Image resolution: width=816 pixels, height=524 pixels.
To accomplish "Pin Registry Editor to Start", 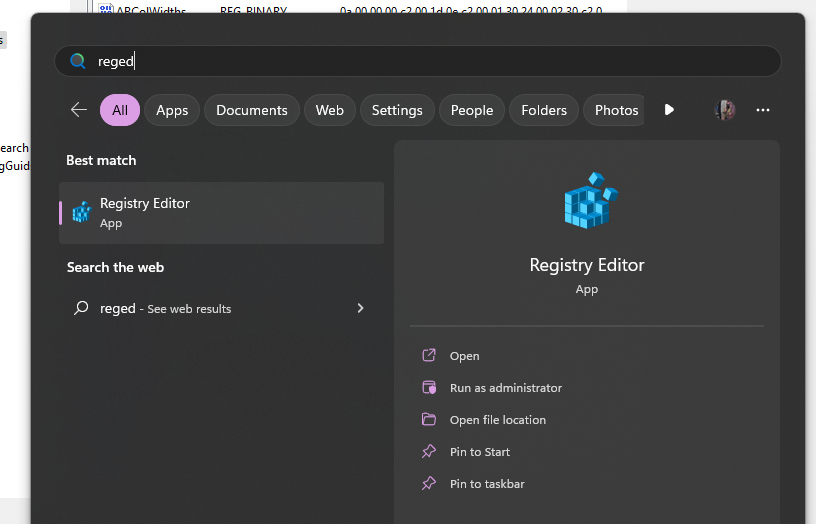I will [x=480, y=452].
